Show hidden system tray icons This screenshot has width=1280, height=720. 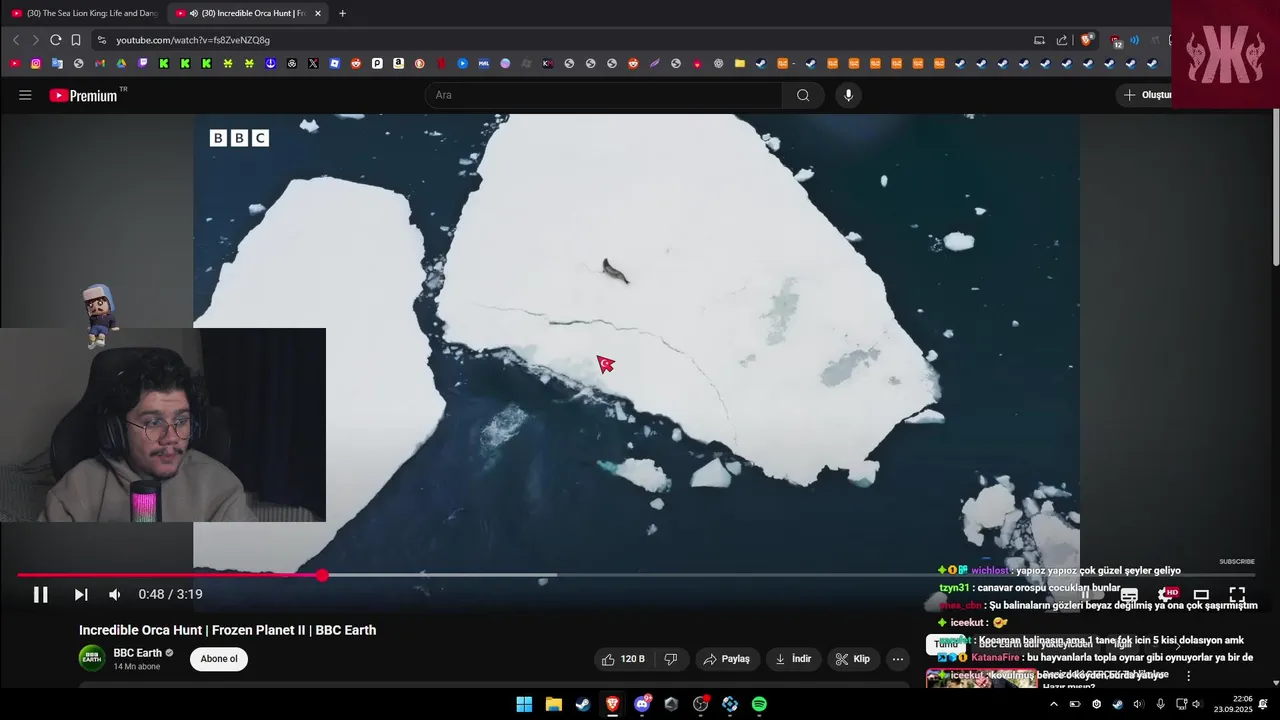pos(1053,704)
